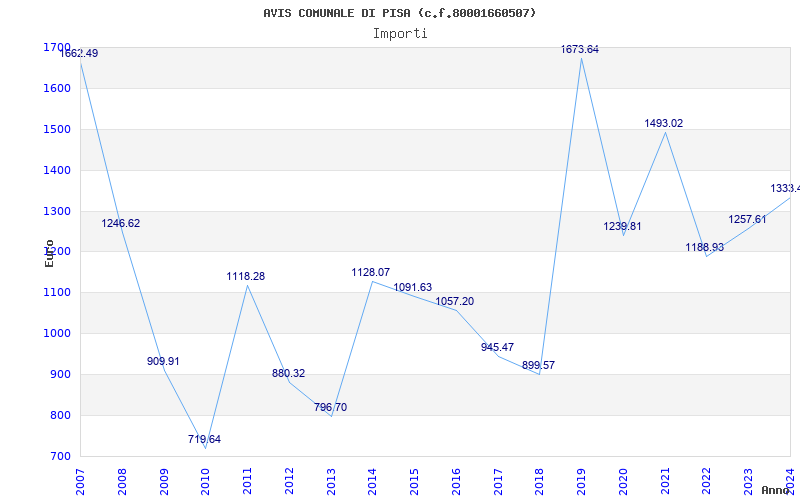Select data label 1239.81
Screen dimensions: 800x500
(x=622, y=227)
